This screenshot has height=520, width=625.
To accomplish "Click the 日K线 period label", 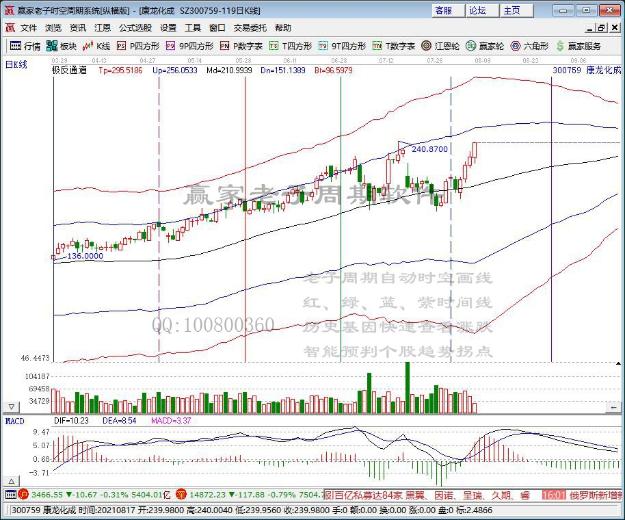I will tap(16, 65).
